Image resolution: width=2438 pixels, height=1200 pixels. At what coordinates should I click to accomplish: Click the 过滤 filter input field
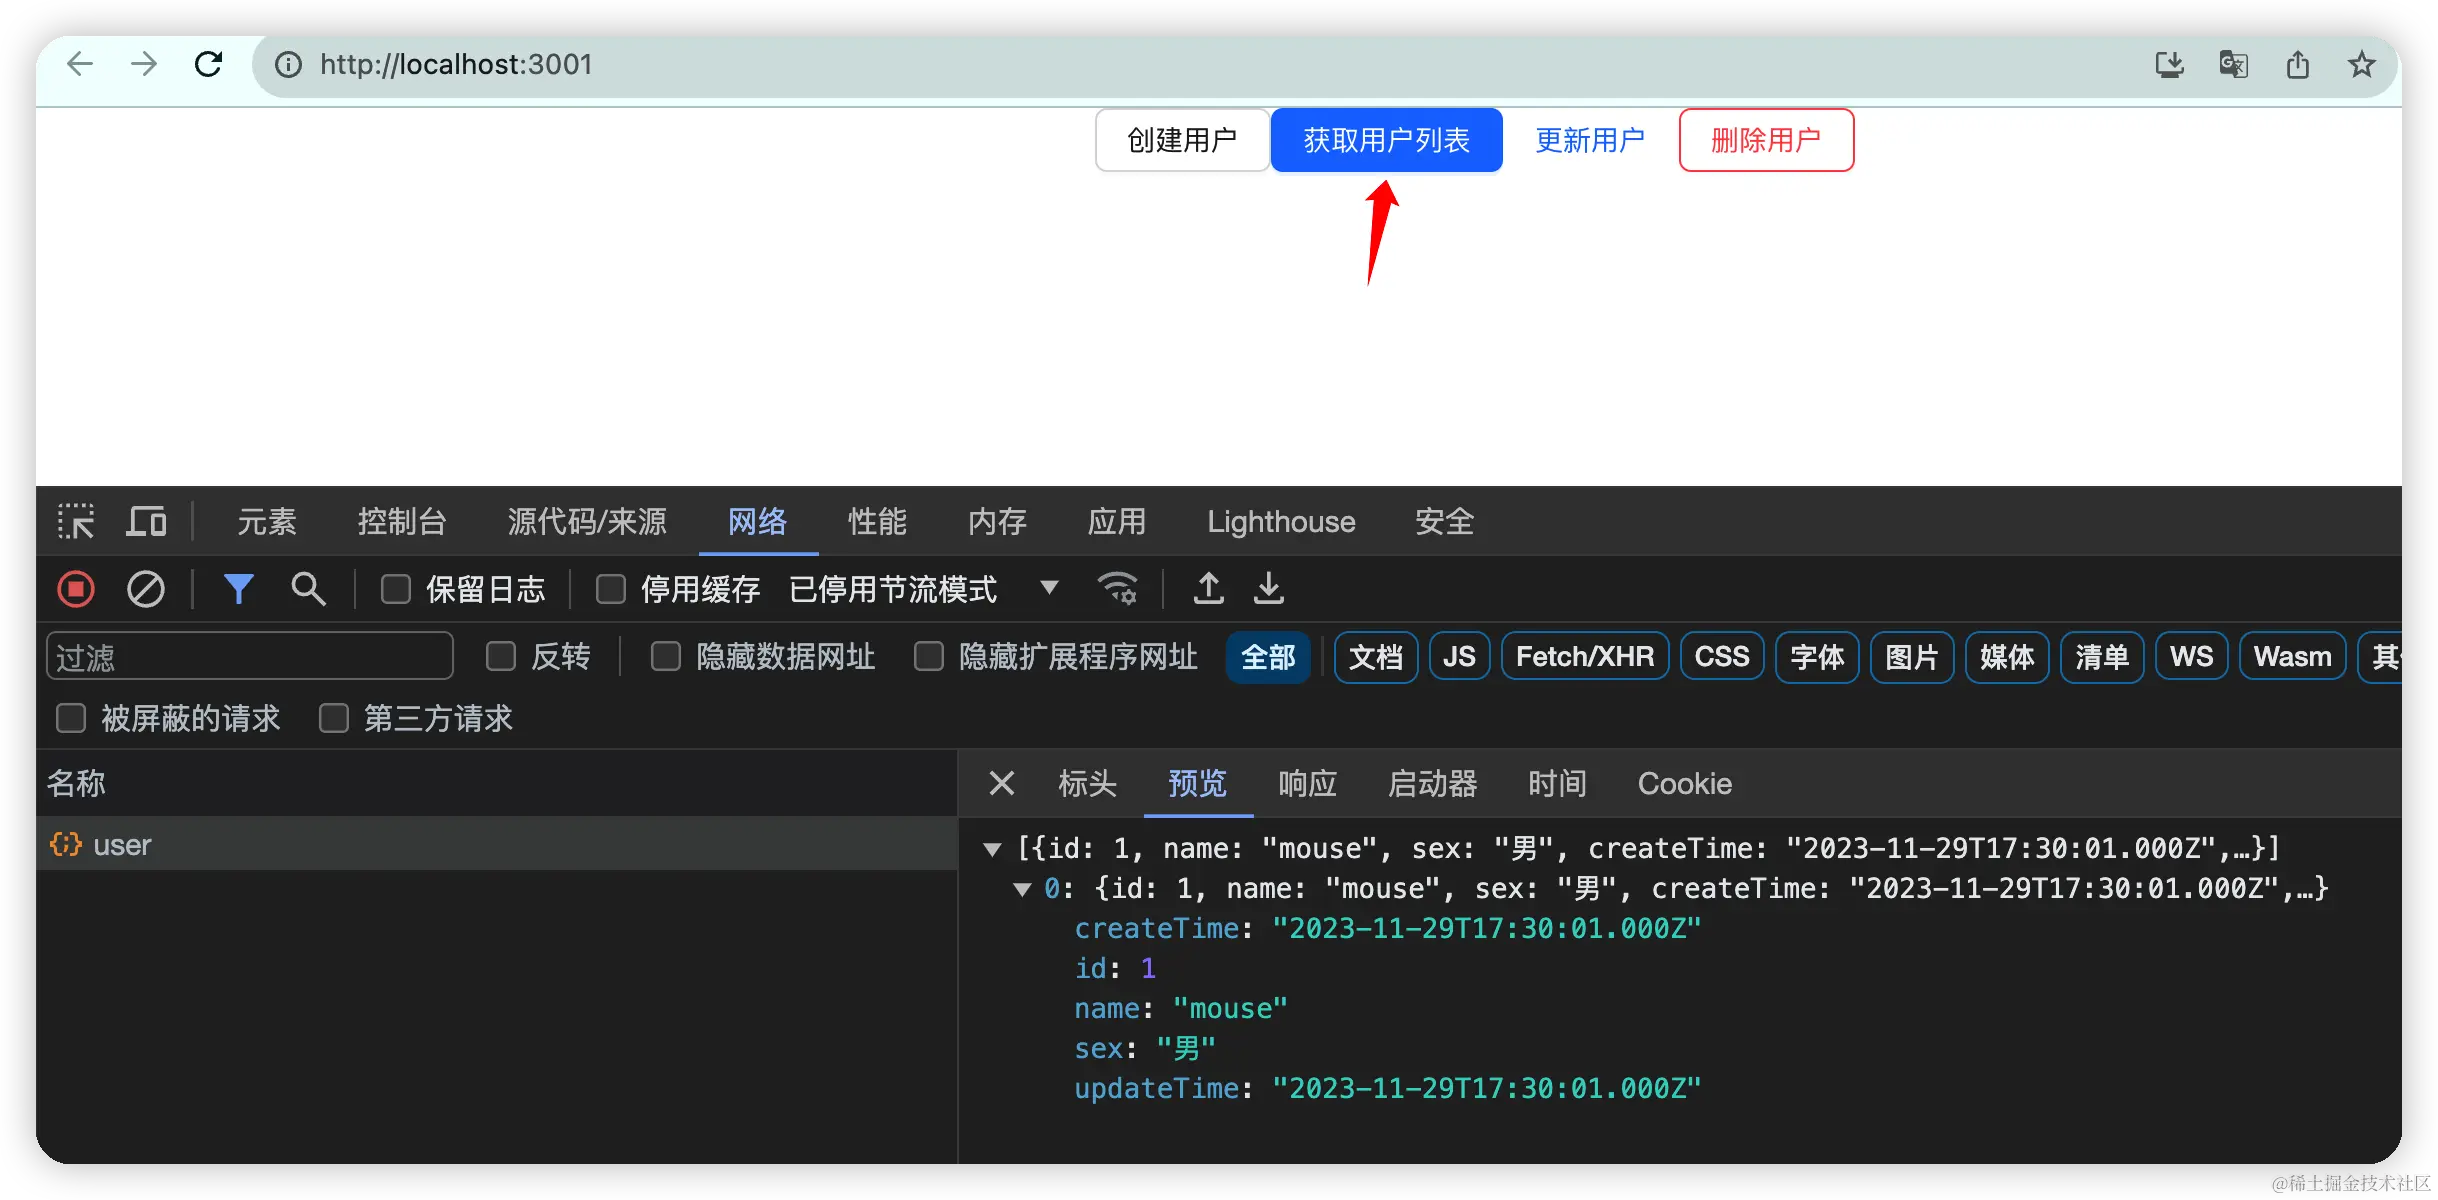click(250, 657)
